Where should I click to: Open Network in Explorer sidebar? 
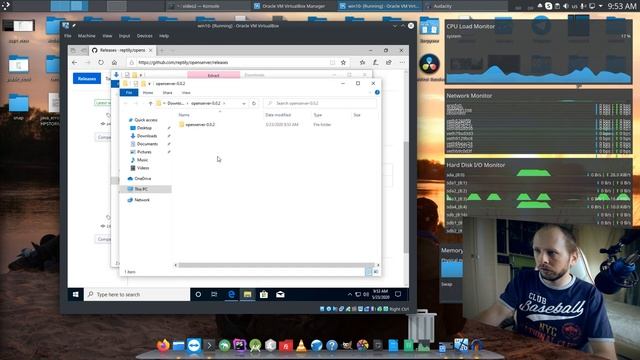coord(139,200)
